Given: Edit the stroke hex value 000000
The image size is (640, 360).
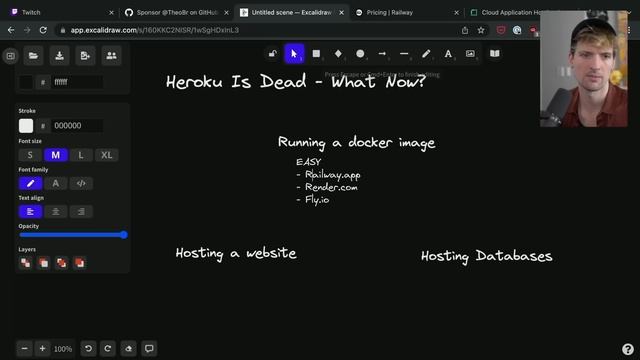Looking at the screenshot, I should [77, 126].
